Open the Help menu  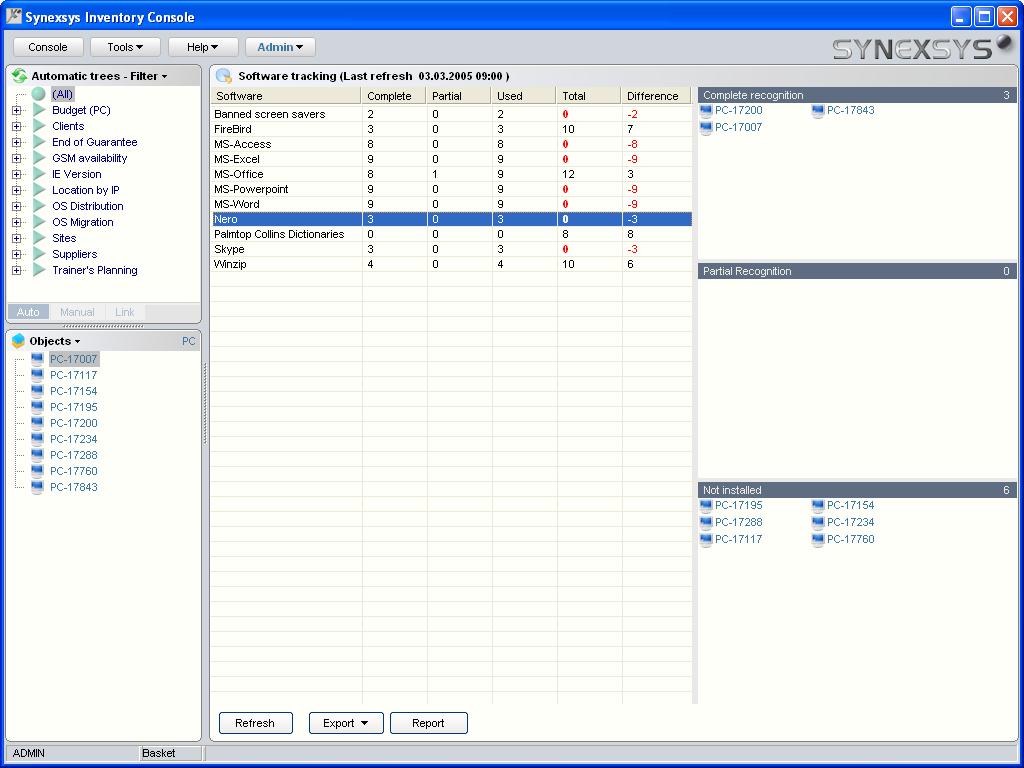tap(202, 47)
